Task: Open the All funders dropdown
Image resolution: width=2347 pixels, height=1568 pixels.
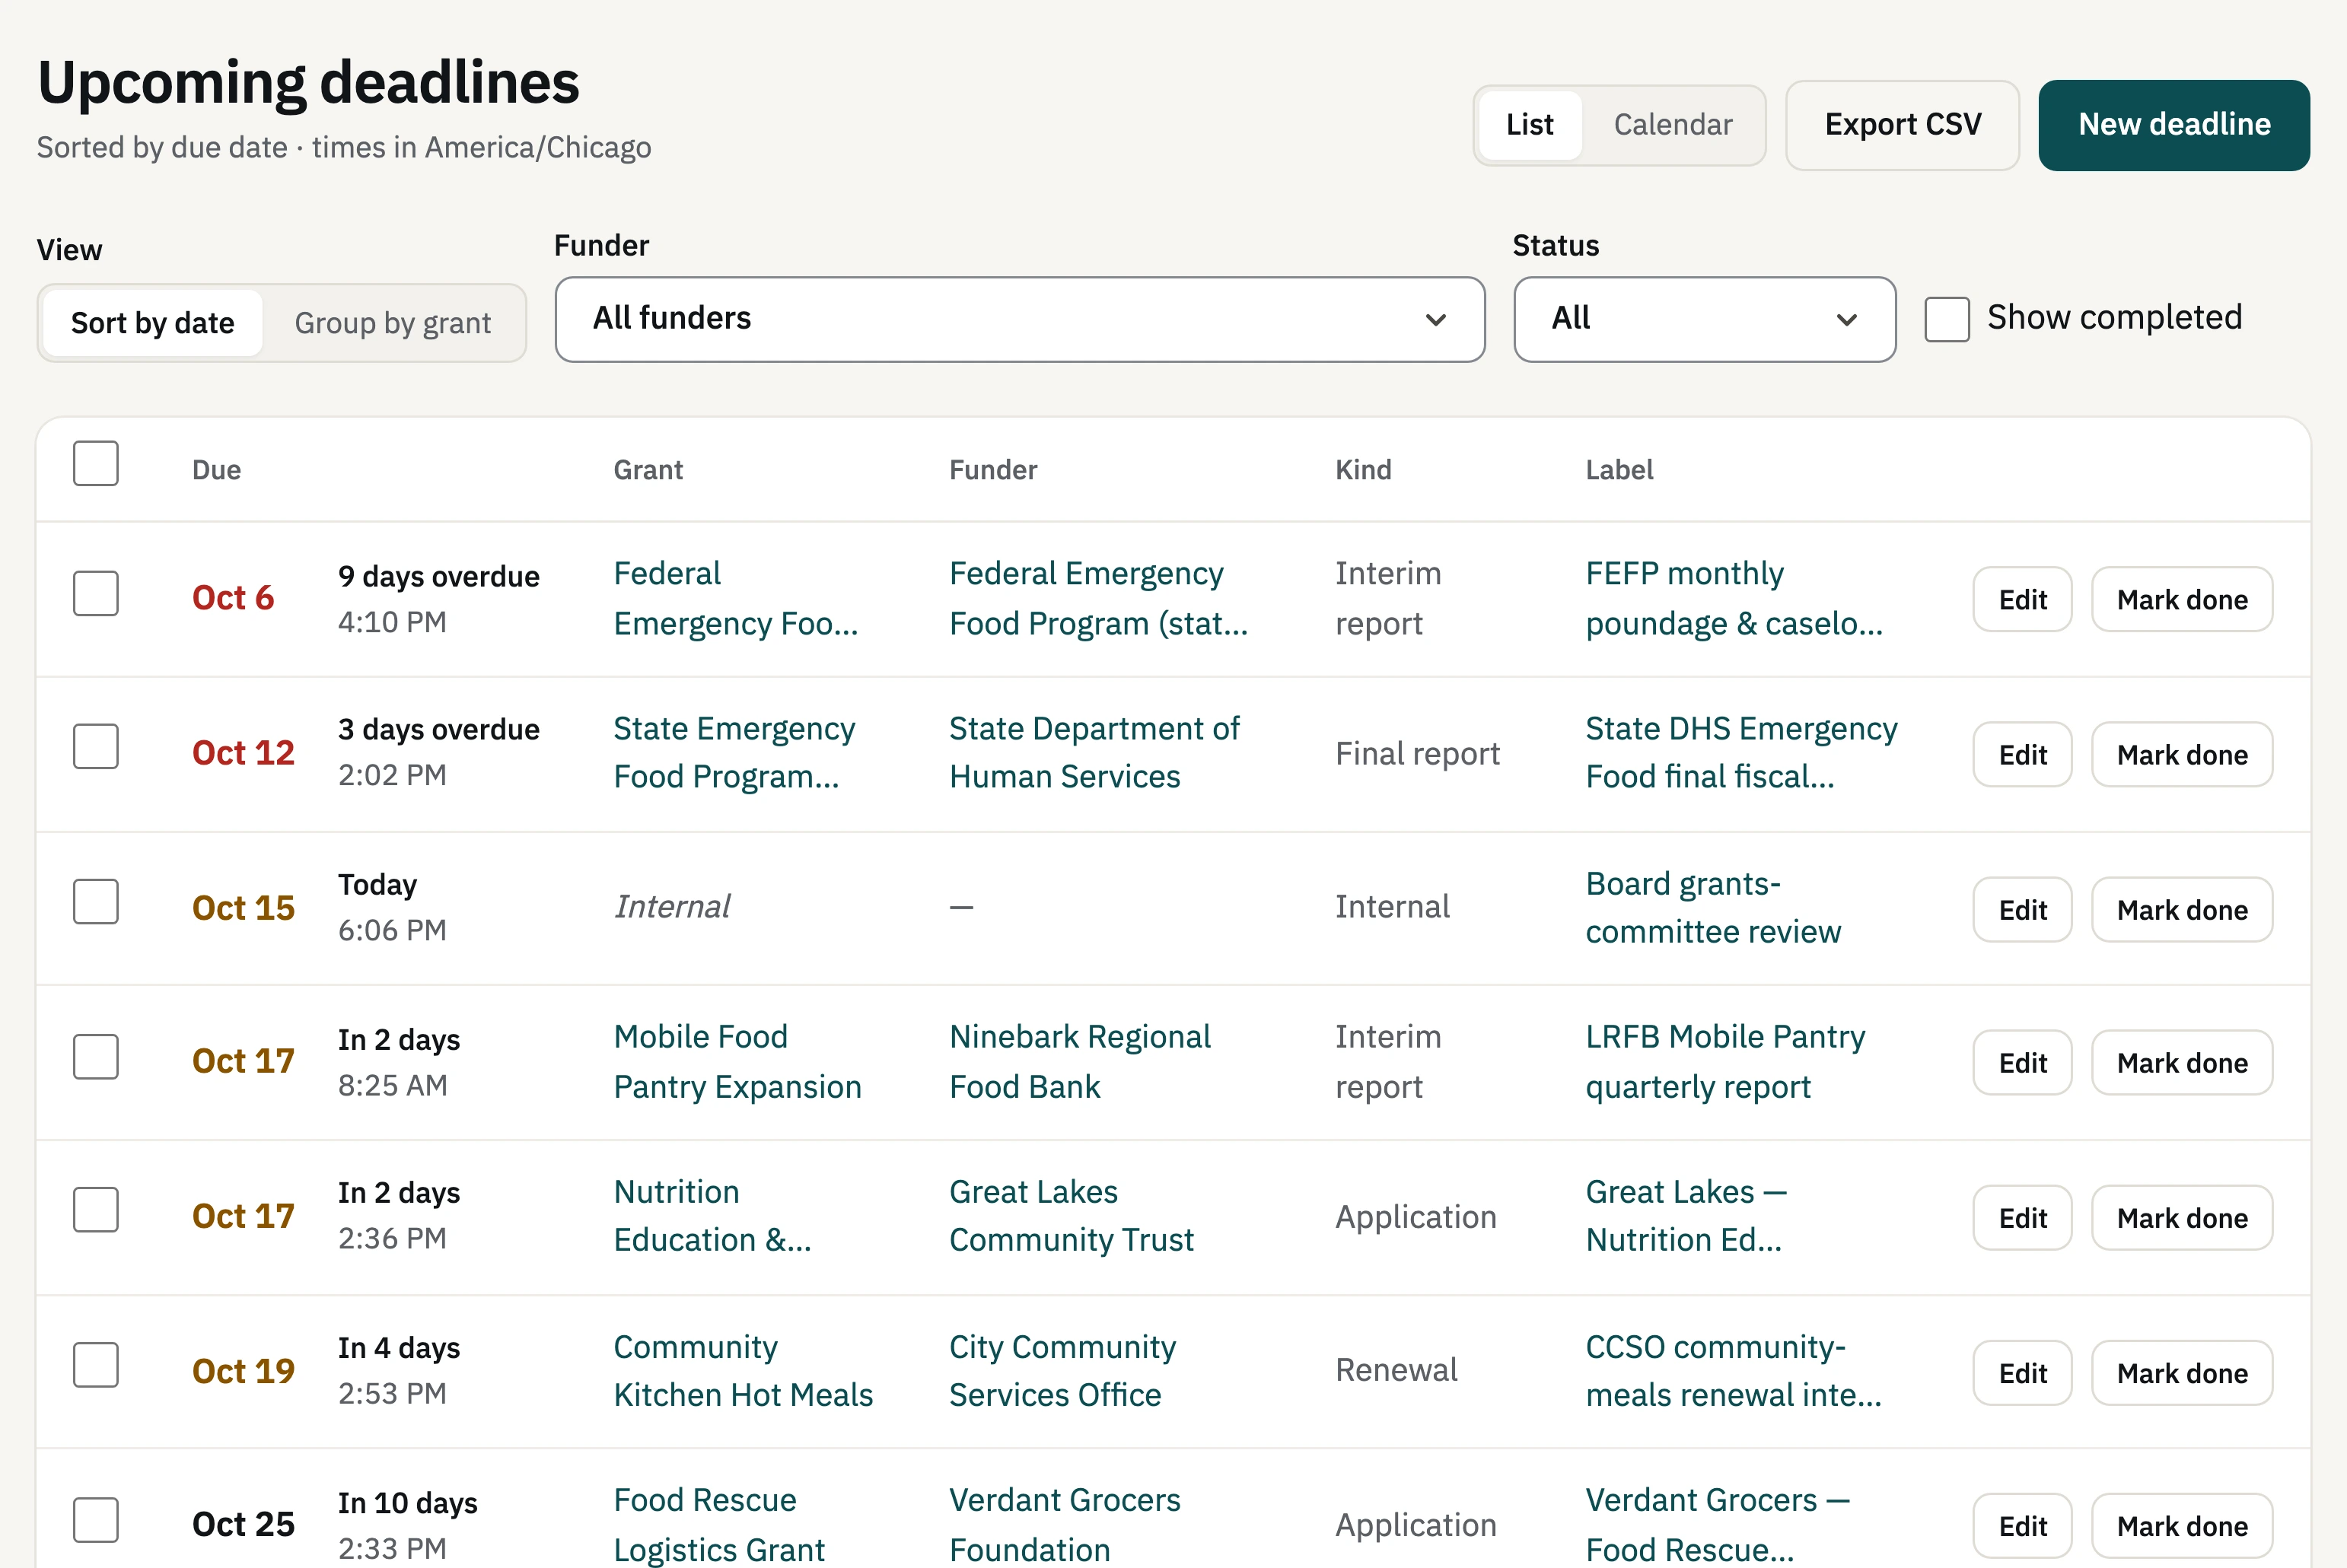Action: tap(1020, 319)
